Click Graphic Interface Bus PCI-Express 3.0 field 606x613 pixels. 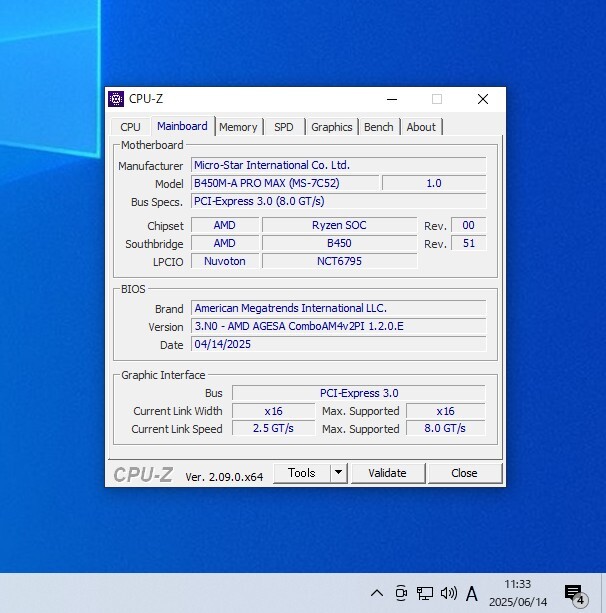coord(359,393)
